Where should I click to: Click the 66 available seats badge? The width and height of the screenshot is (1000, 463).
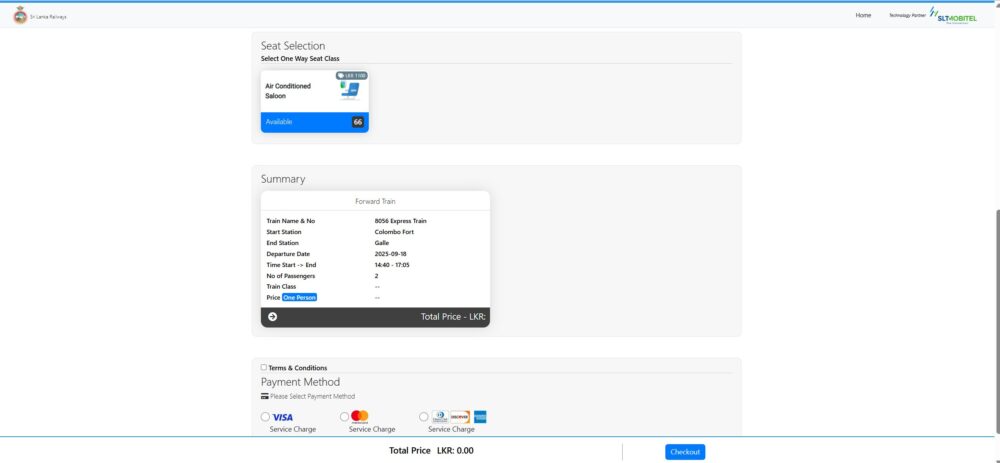tap(357, 122)
